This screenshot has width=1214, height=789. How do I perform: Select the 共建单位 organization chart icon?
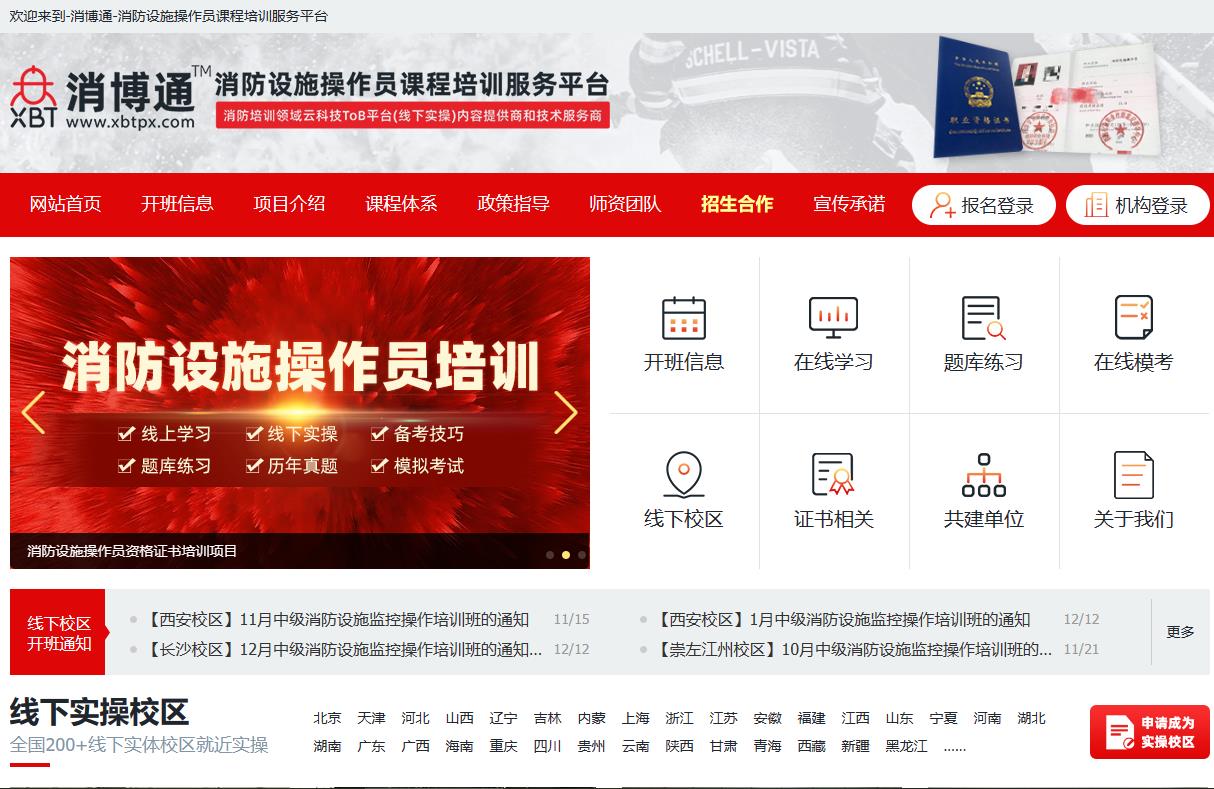(983, 474)
